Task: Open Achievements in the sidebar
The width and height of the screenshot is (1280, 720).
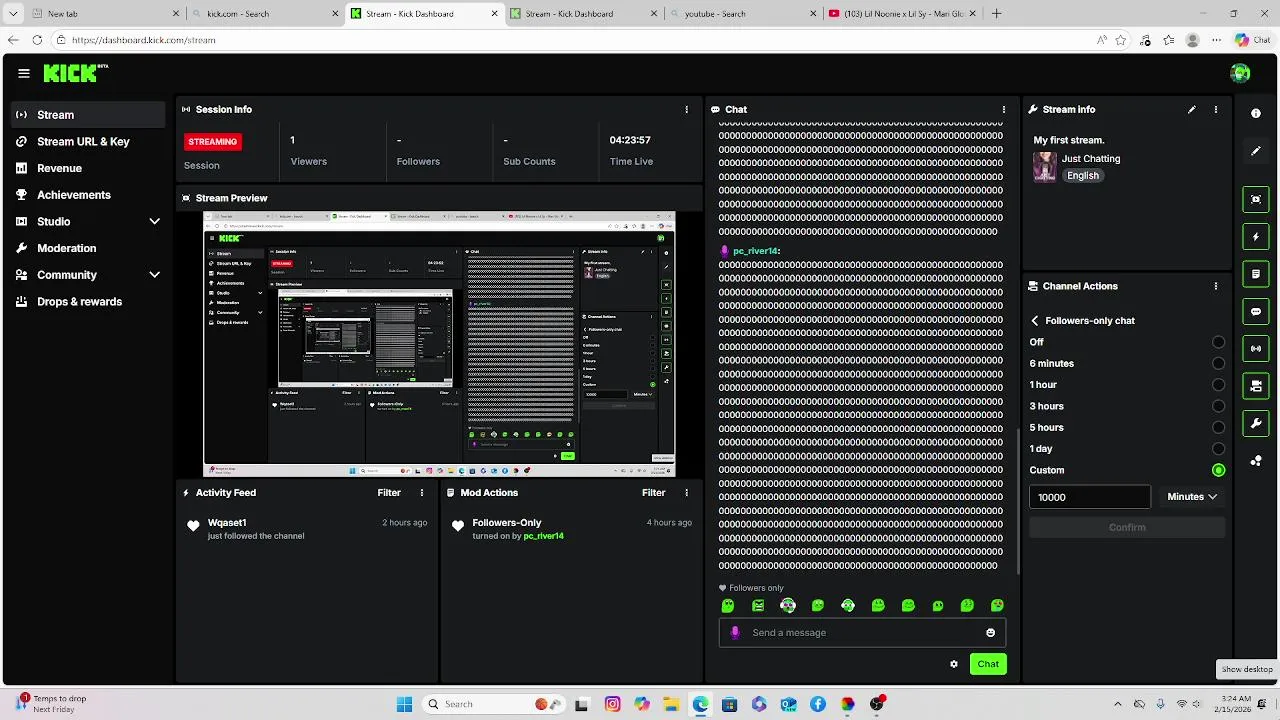Action: point(88,195)
